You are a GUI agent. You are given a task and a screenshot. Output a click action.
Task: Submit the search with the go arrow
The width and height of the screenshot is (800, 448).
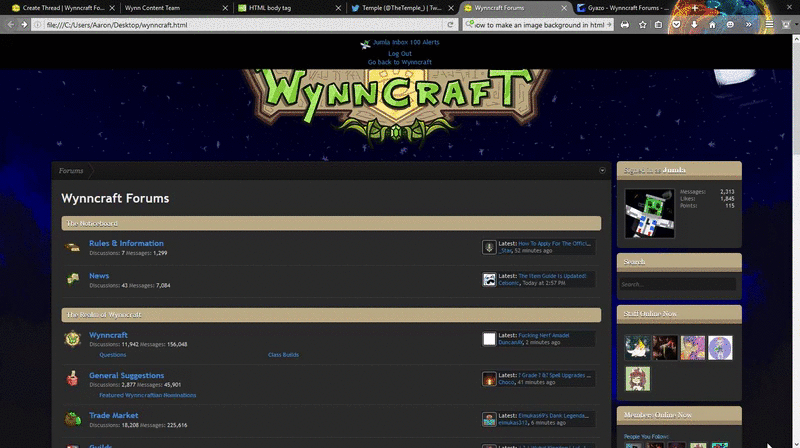(x=609, y=24)
